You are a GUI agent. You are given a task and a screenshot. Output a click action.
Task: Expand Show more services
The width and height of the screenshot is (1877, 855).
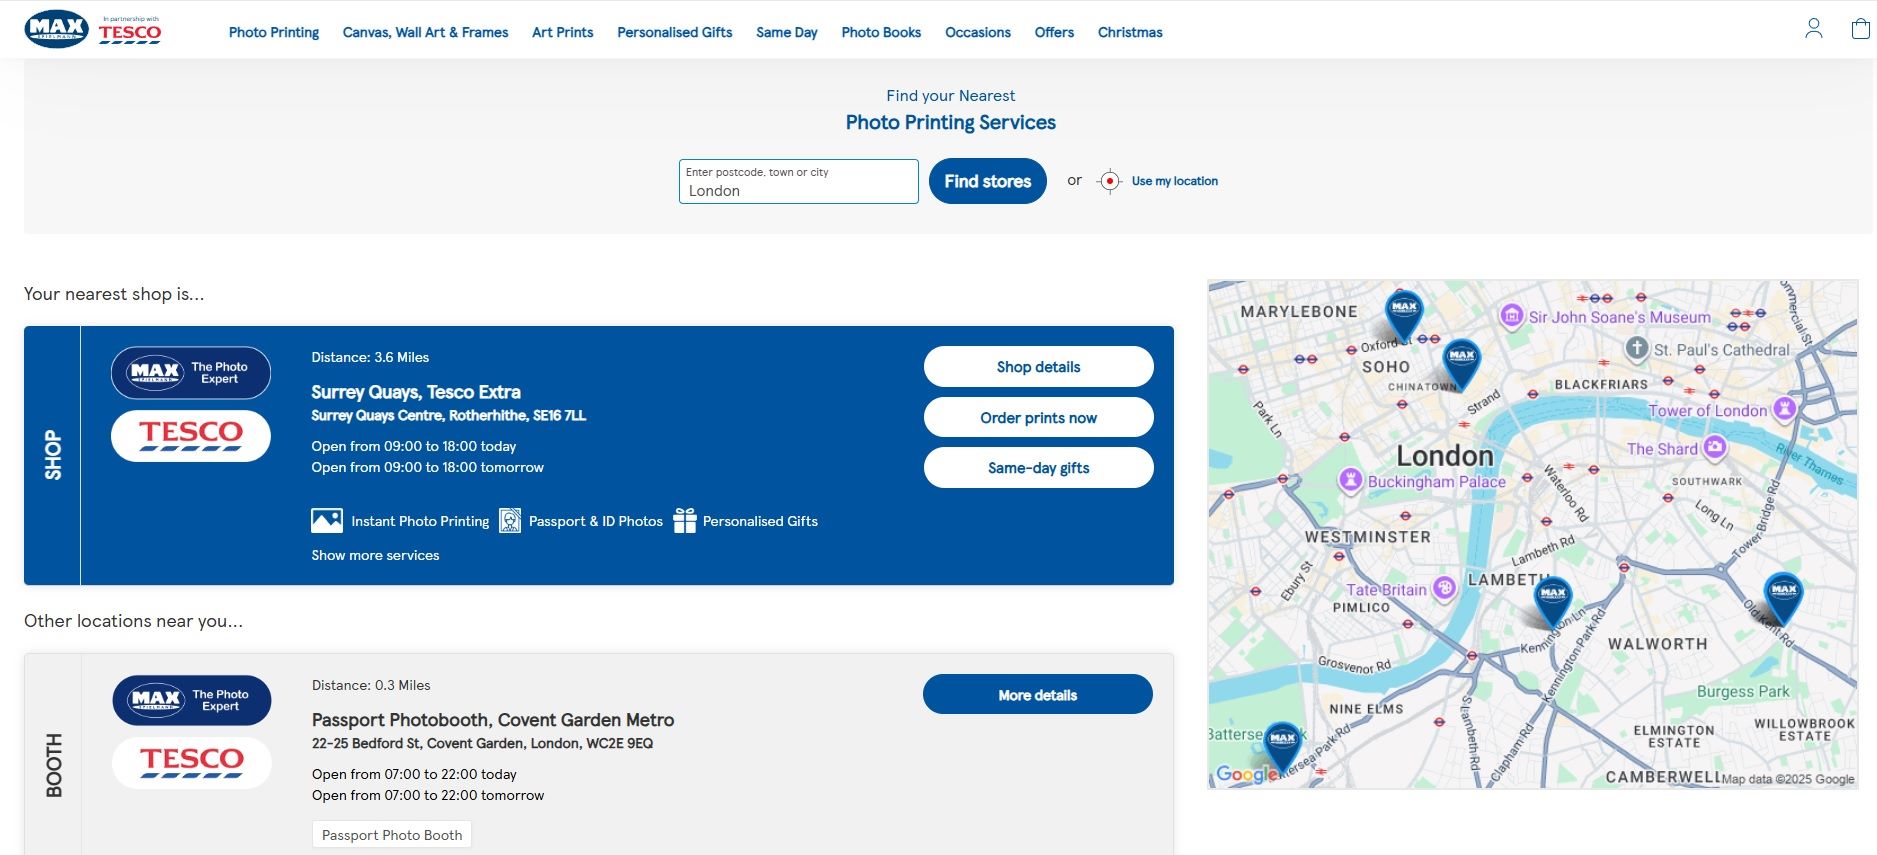375,555
